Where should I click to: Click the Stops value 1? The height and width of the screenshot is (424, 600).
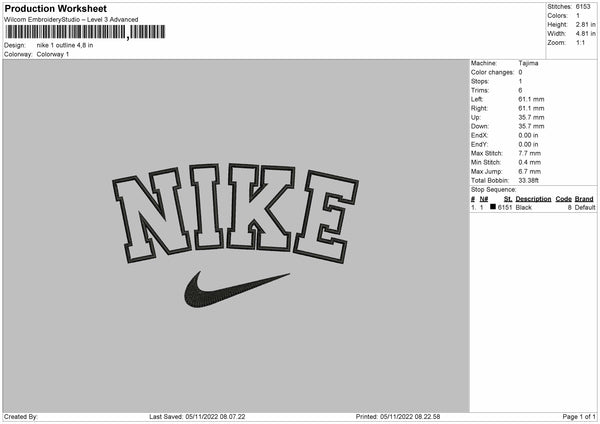pos(520,81)
